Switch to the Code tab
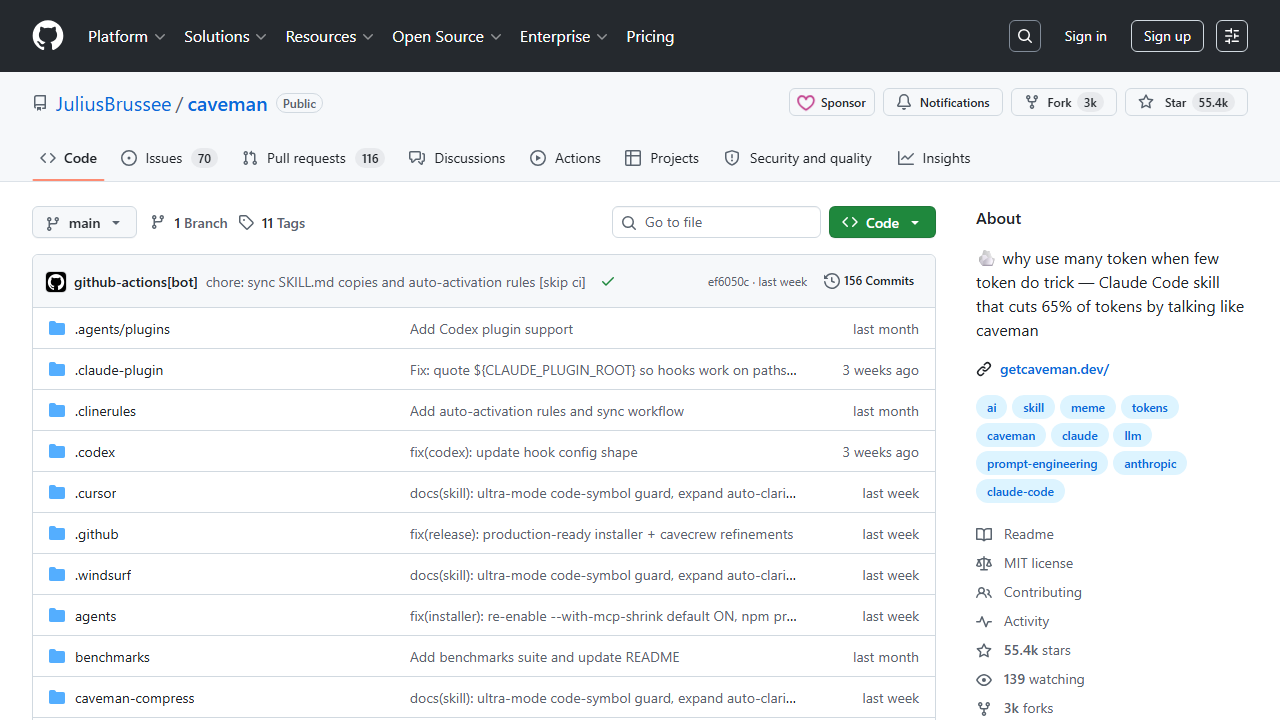 [x=68, y=158]
